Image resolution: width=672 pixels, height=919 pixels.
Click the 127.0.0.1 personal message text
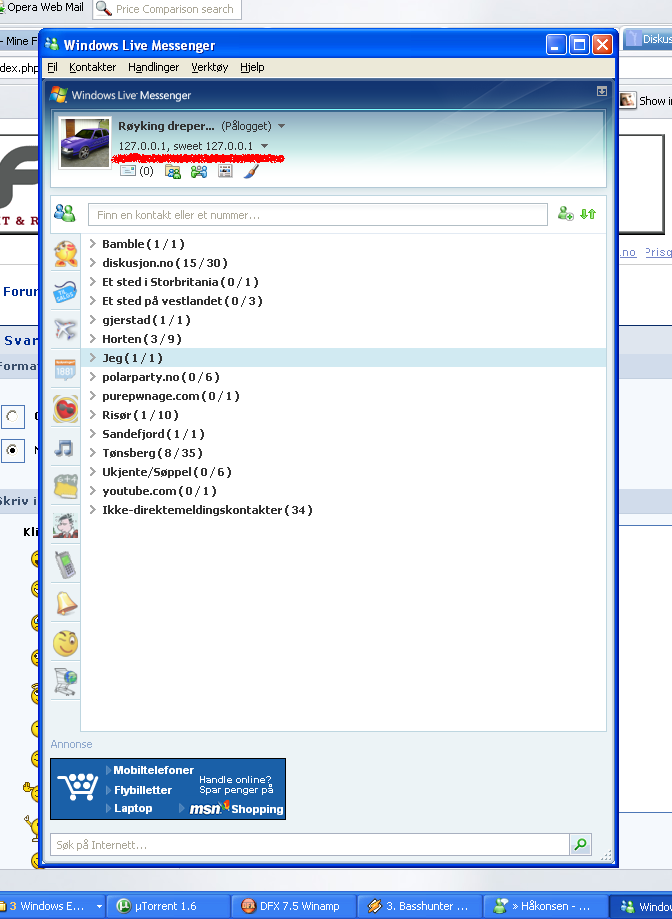pos(186,146)
